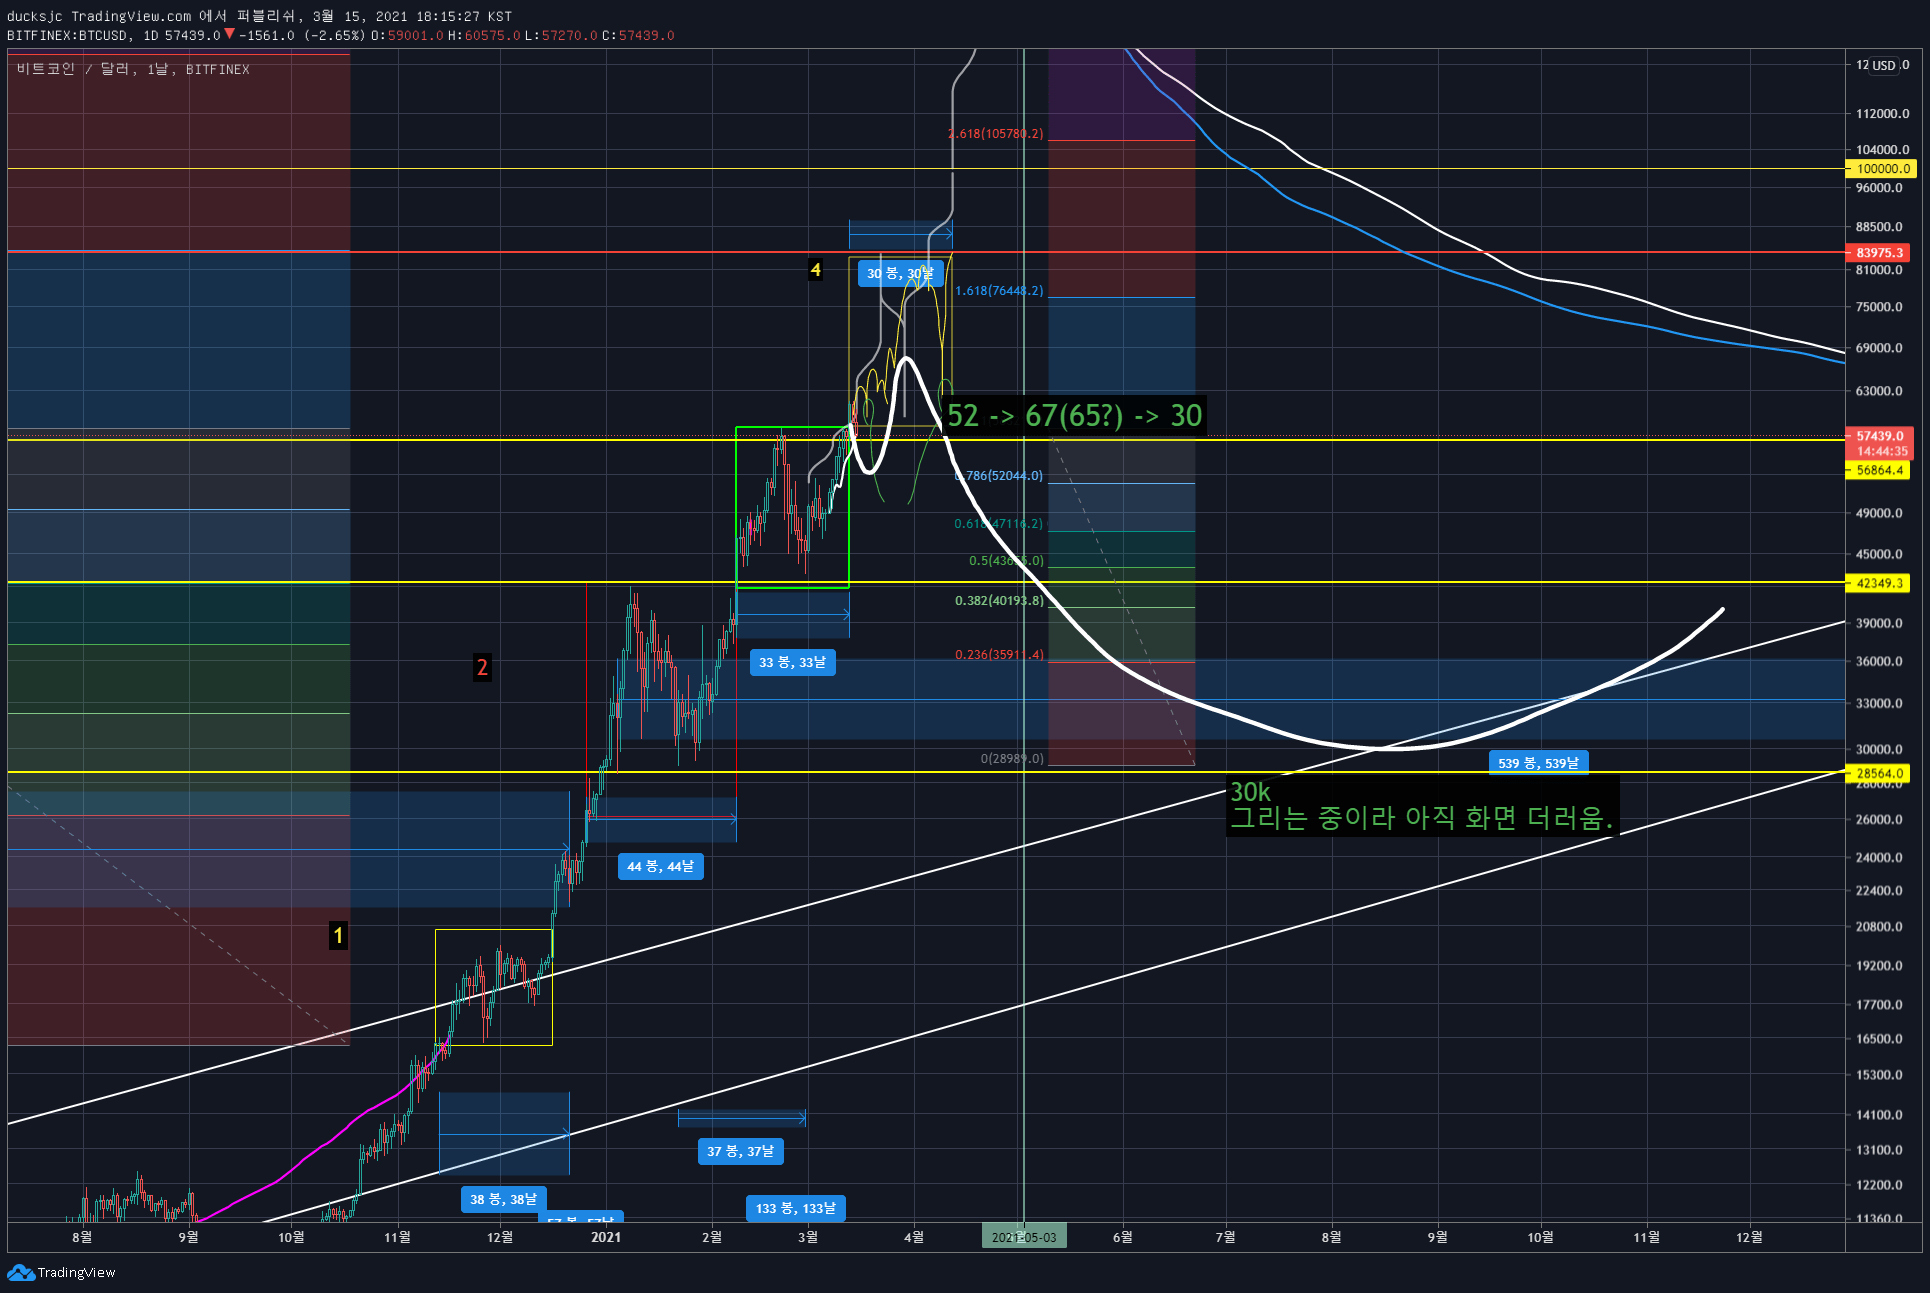Click the red 83975.3 price level tag
The height and width of the screenshot is (1293, 1930).
point(1879,253)
